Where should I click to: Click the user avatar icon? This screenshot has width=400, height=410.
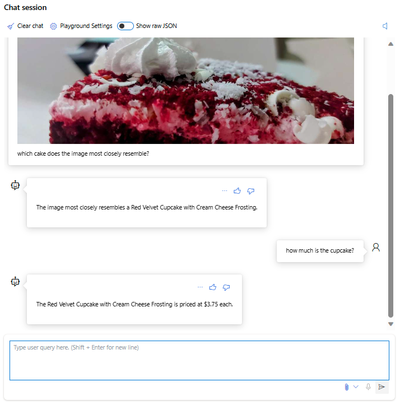click(376, 247)
